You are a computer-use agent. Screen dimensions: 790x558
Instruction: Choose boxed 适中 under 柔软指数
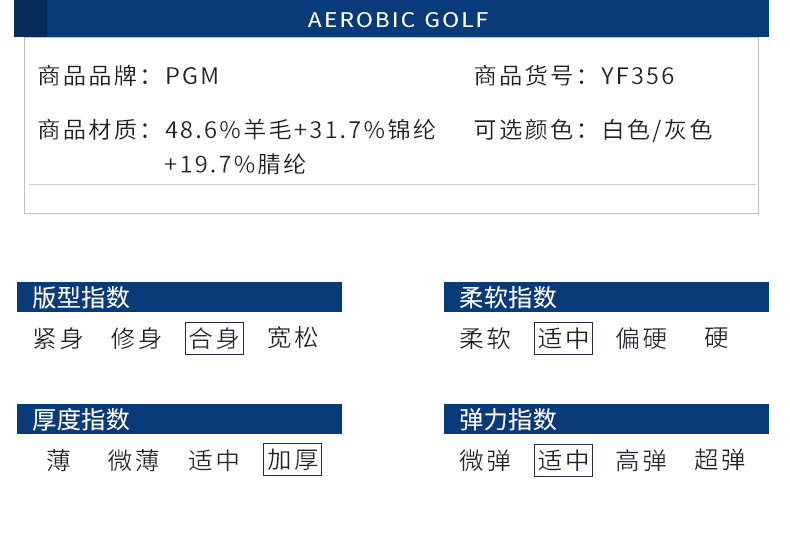(x=563, y=338)
